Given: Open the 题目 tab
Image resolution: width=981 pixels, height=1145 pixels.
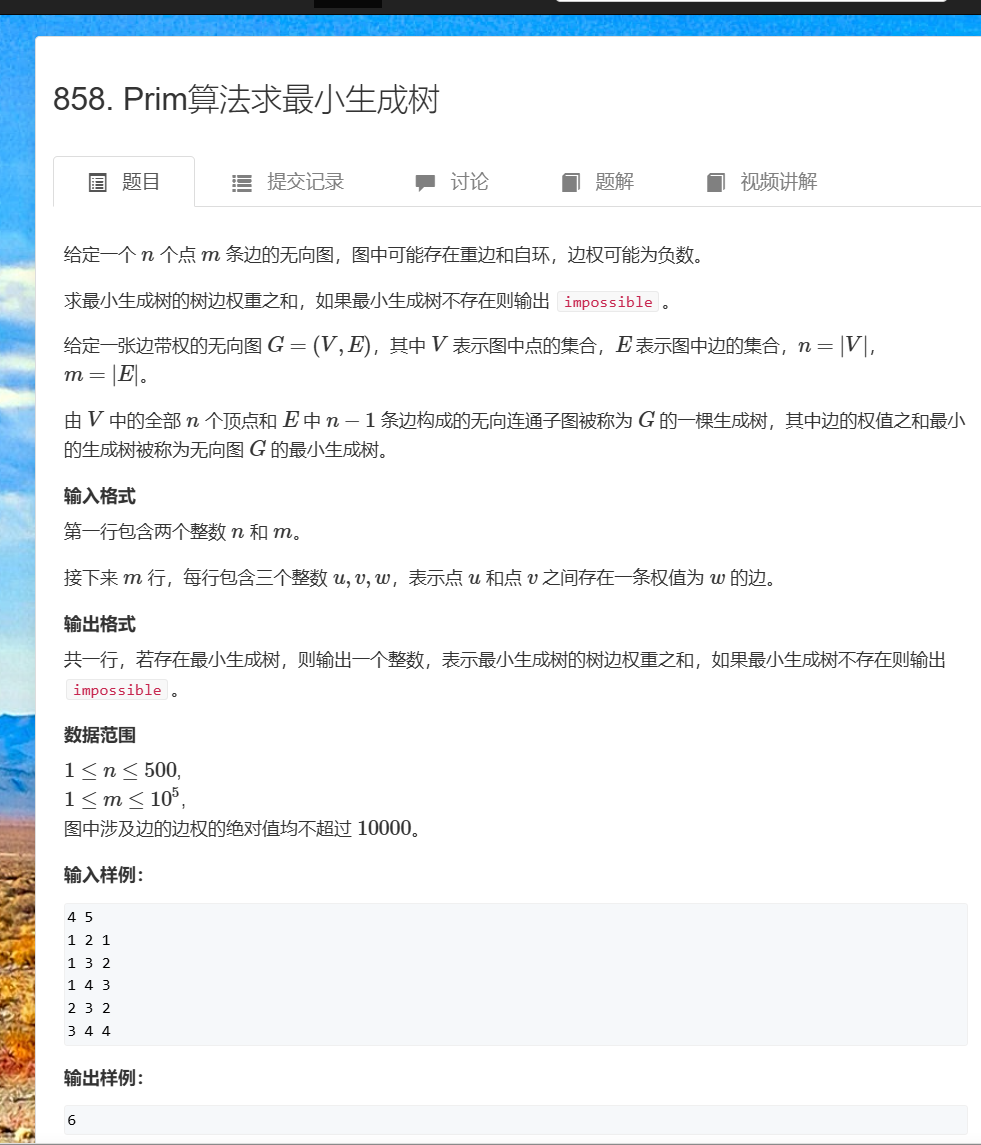Looking at the screenshot, I should (x=124, y=182).
